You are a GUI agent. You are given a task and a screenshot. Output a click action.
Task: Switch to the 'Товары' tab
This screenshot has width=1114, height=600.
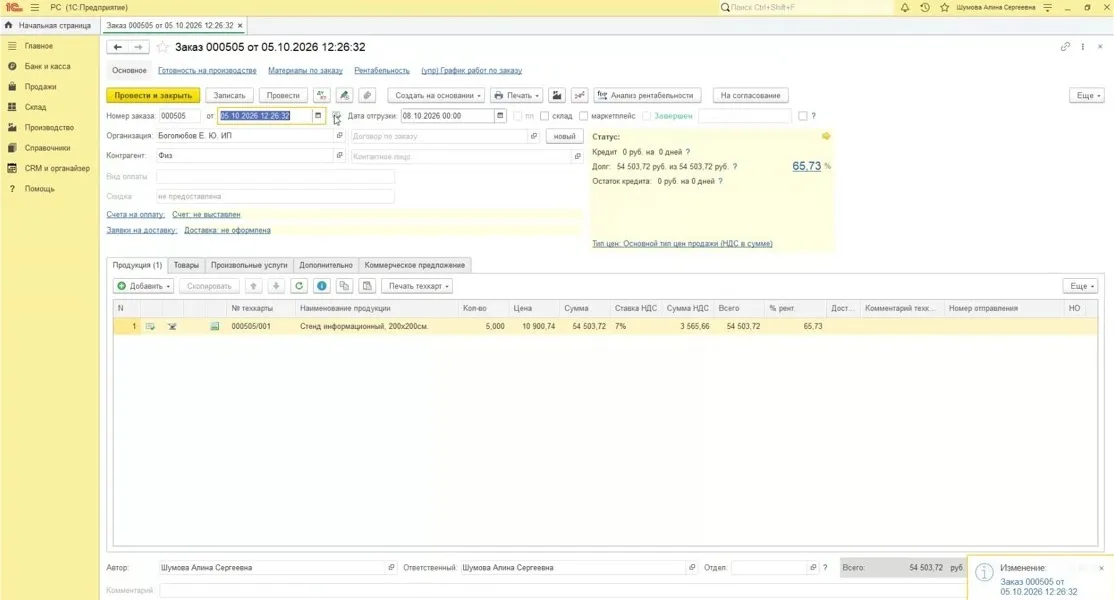click(186, 265)
